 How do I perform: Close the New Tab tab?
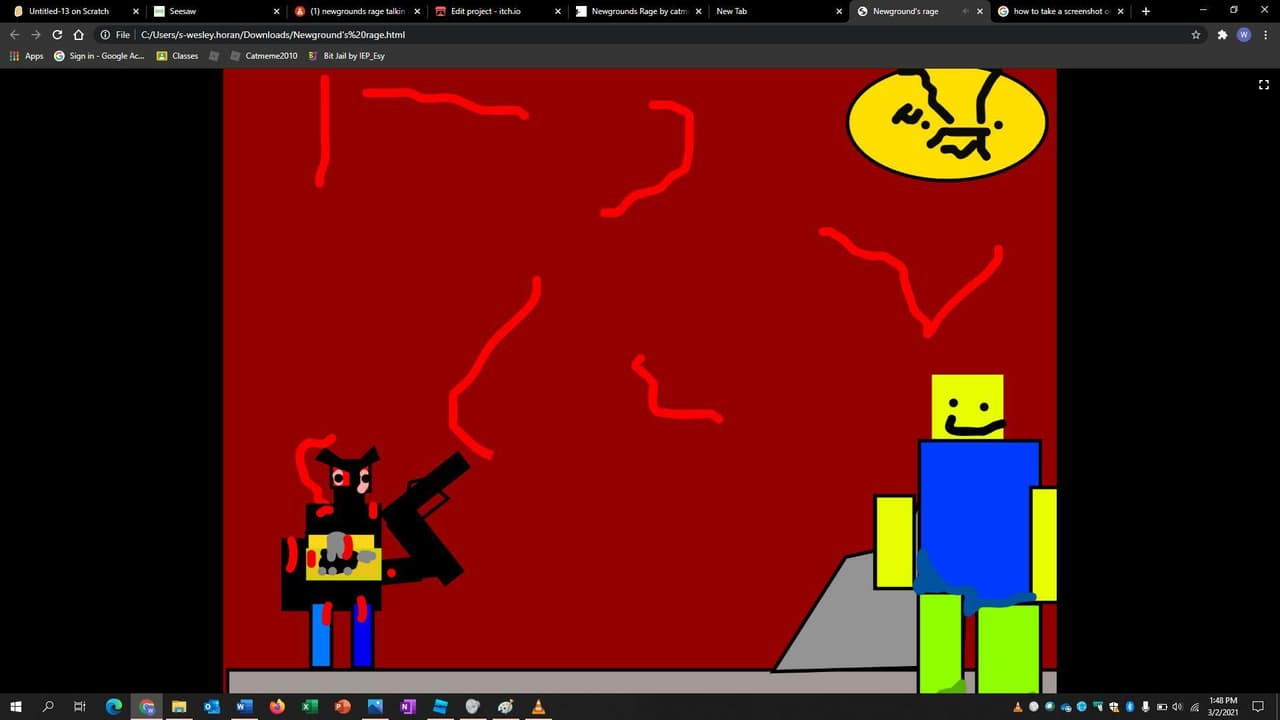pos(839,11)
